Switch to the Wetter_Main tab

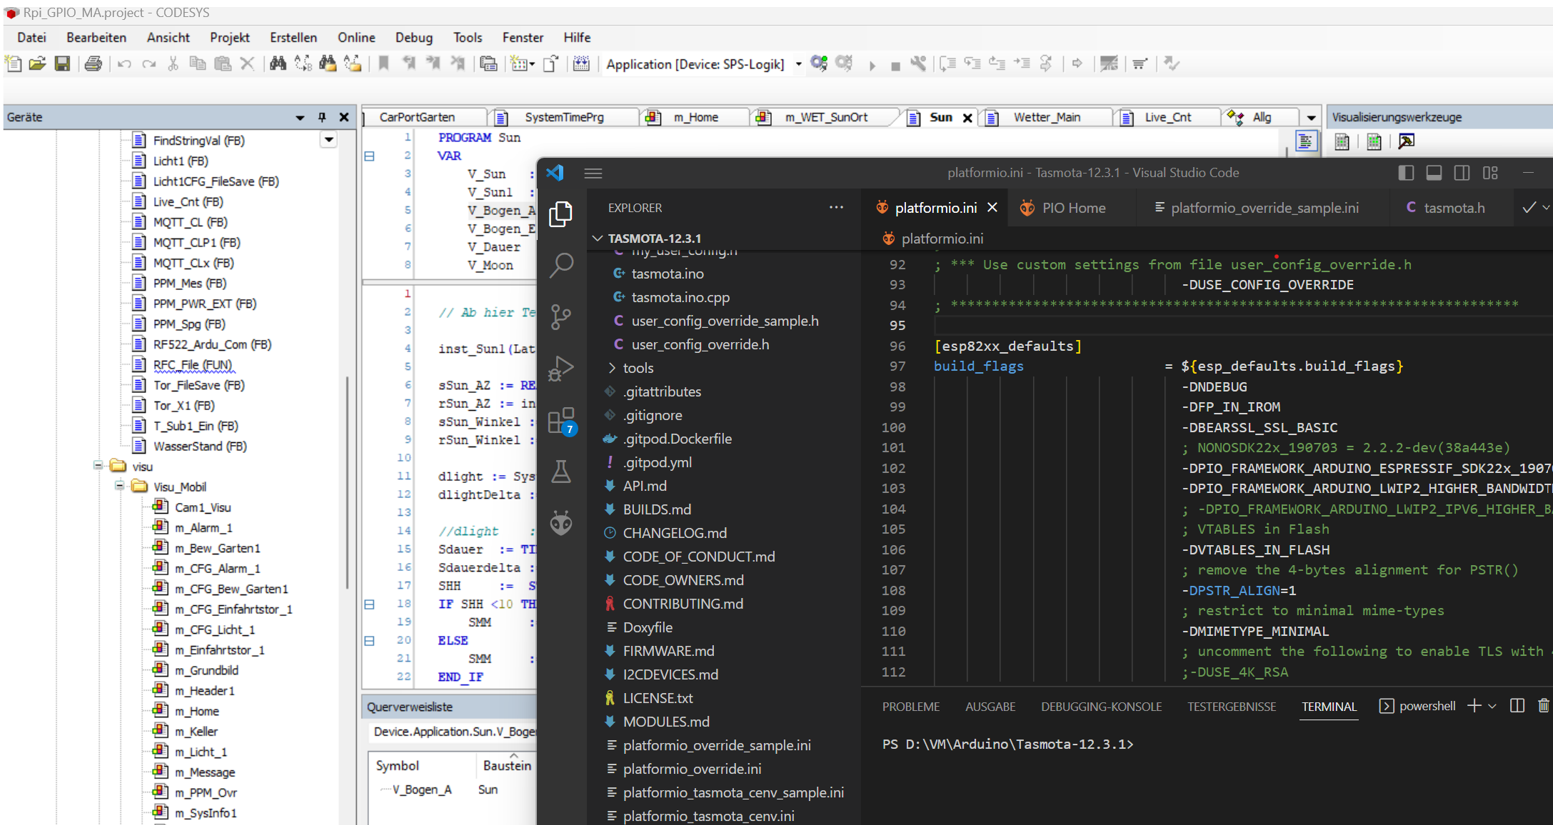point(1045,117)
